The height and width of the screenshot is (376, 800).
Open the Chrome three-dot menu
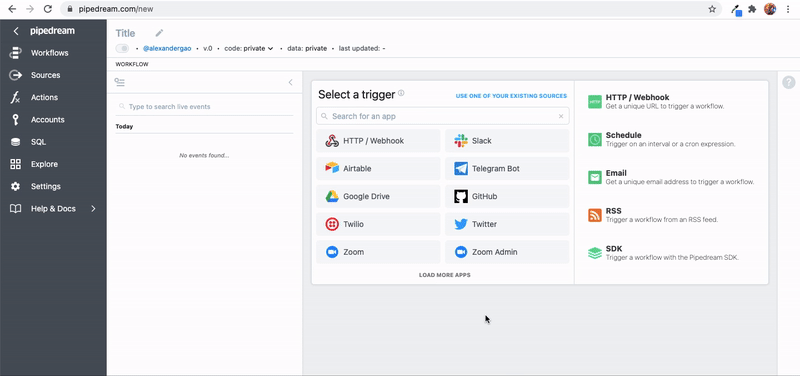pos(789,9)
